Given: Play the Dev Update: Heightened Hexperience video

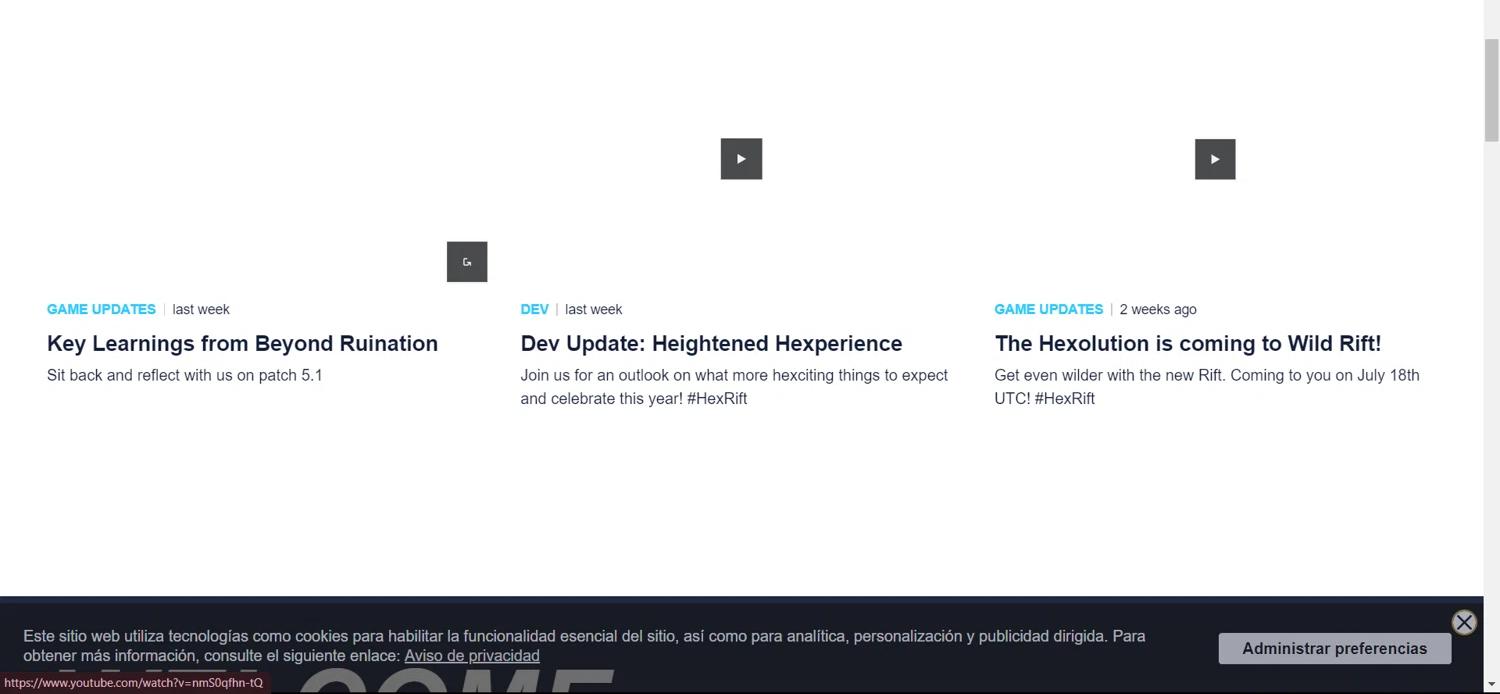Looking at the screenshot, I should 741,159.
